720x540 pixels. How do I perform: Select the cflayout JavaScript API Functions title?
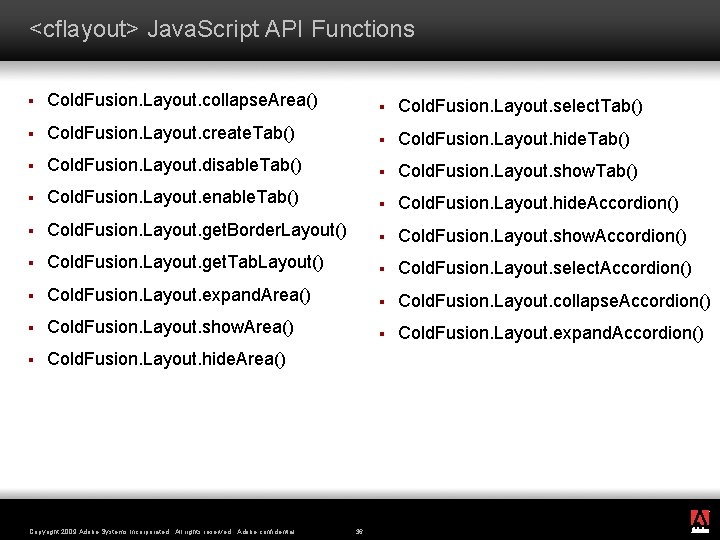click(x=222, y=29)
